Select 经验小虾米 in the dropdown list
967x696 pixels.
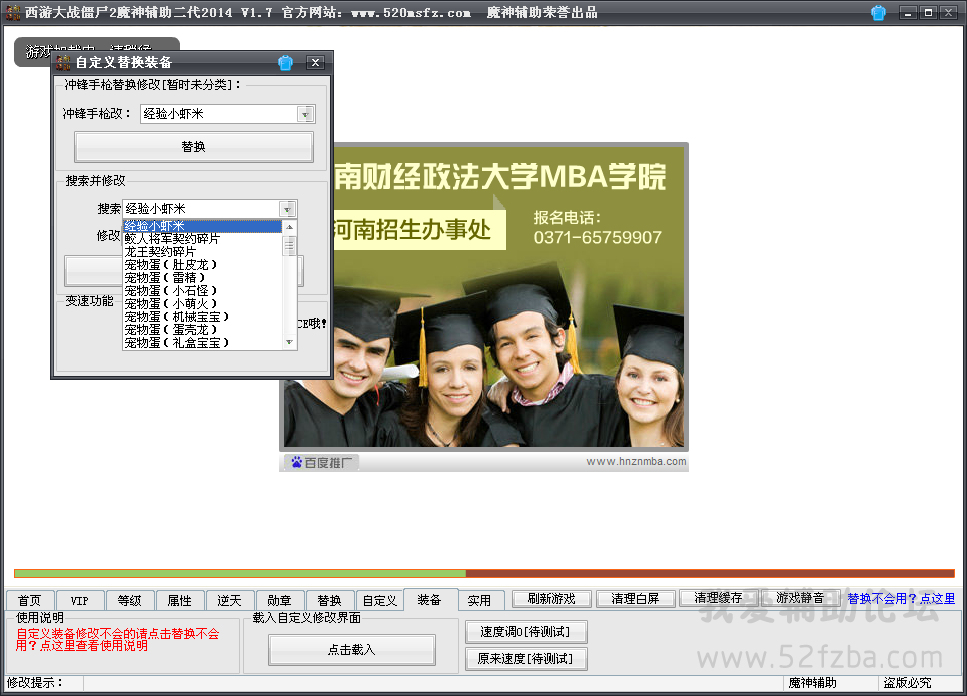pyautogui.click(x=202, y=226)
